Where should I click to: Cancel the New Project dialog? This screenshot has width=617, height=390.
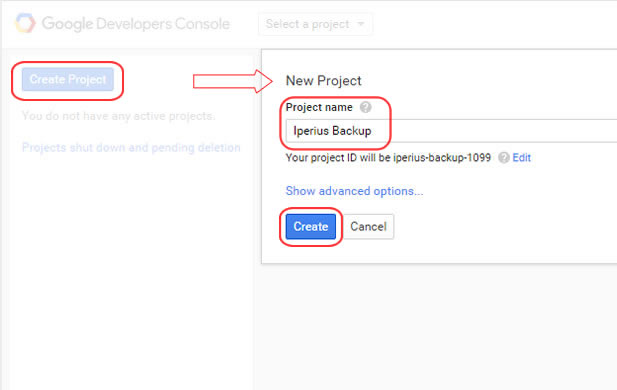(x=369, y=227)
